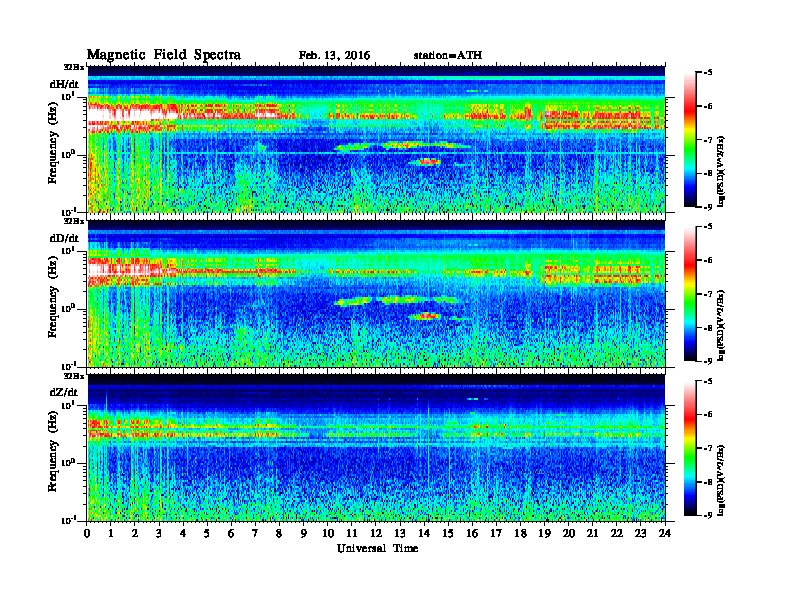The height and width of the screenshot is (612, 792).
Task: Click hour tick label 14 on time axis
Action: [424, 534]
